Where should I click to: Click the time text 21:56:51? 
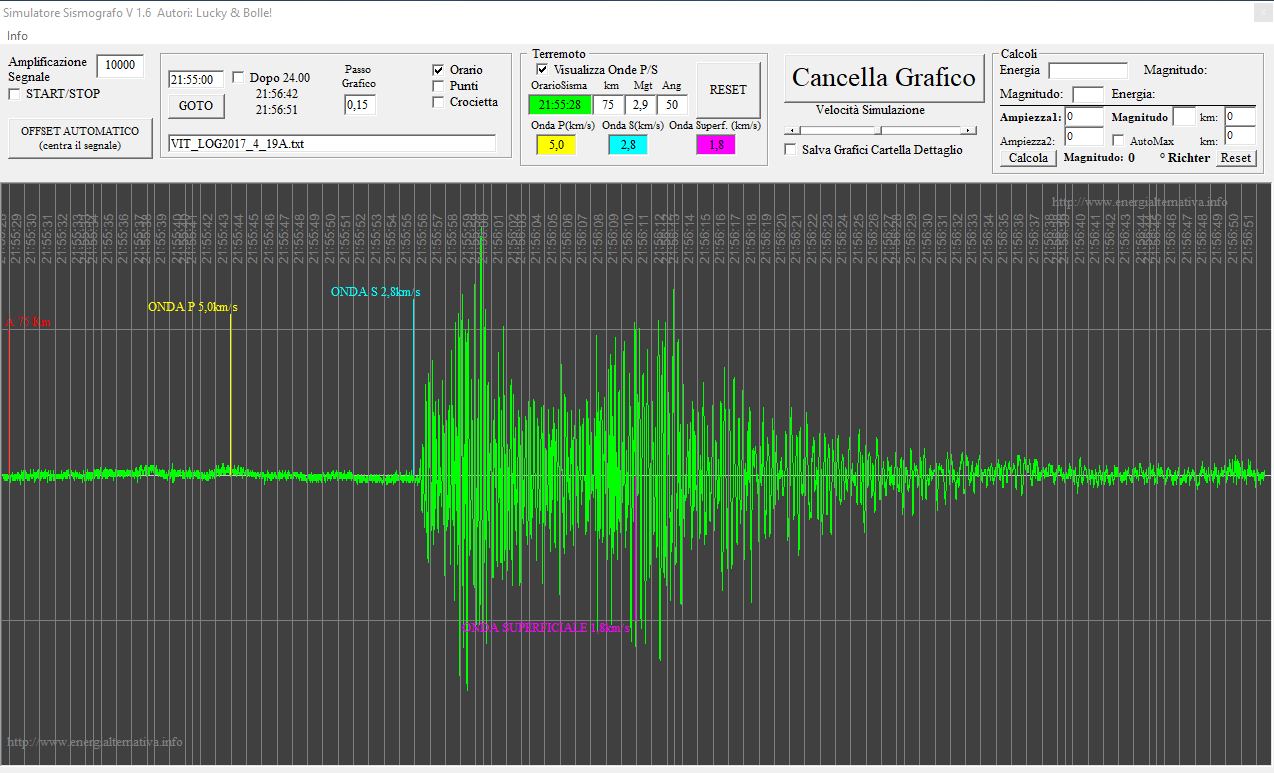click(277, 110)
